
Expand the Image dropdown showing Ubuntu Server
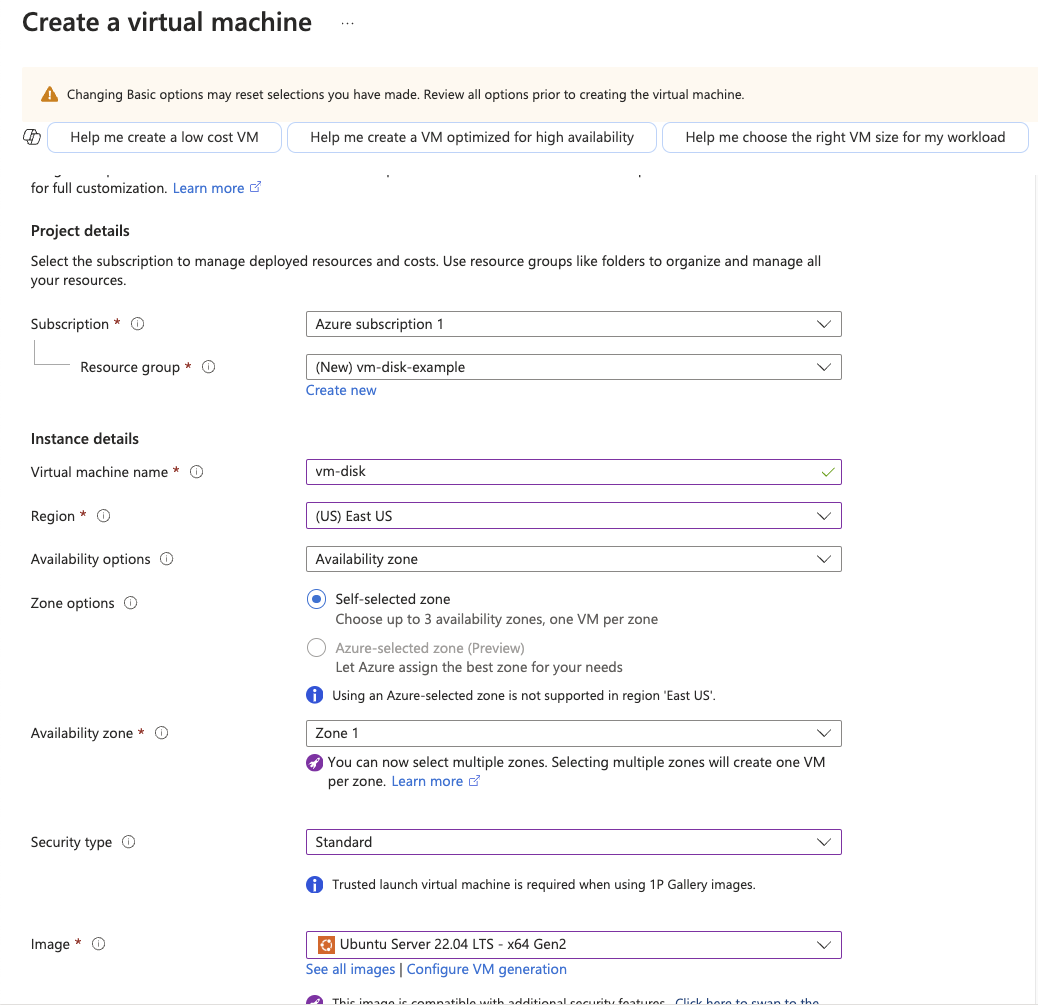pos(573,945)
